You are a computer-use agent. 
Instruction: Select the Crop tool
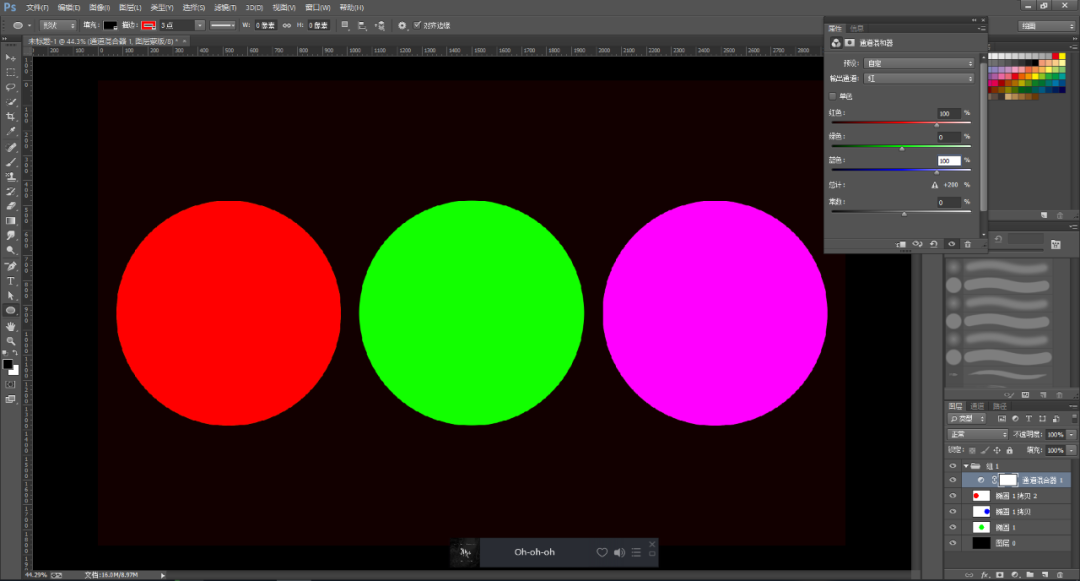[x=10, y=117]
